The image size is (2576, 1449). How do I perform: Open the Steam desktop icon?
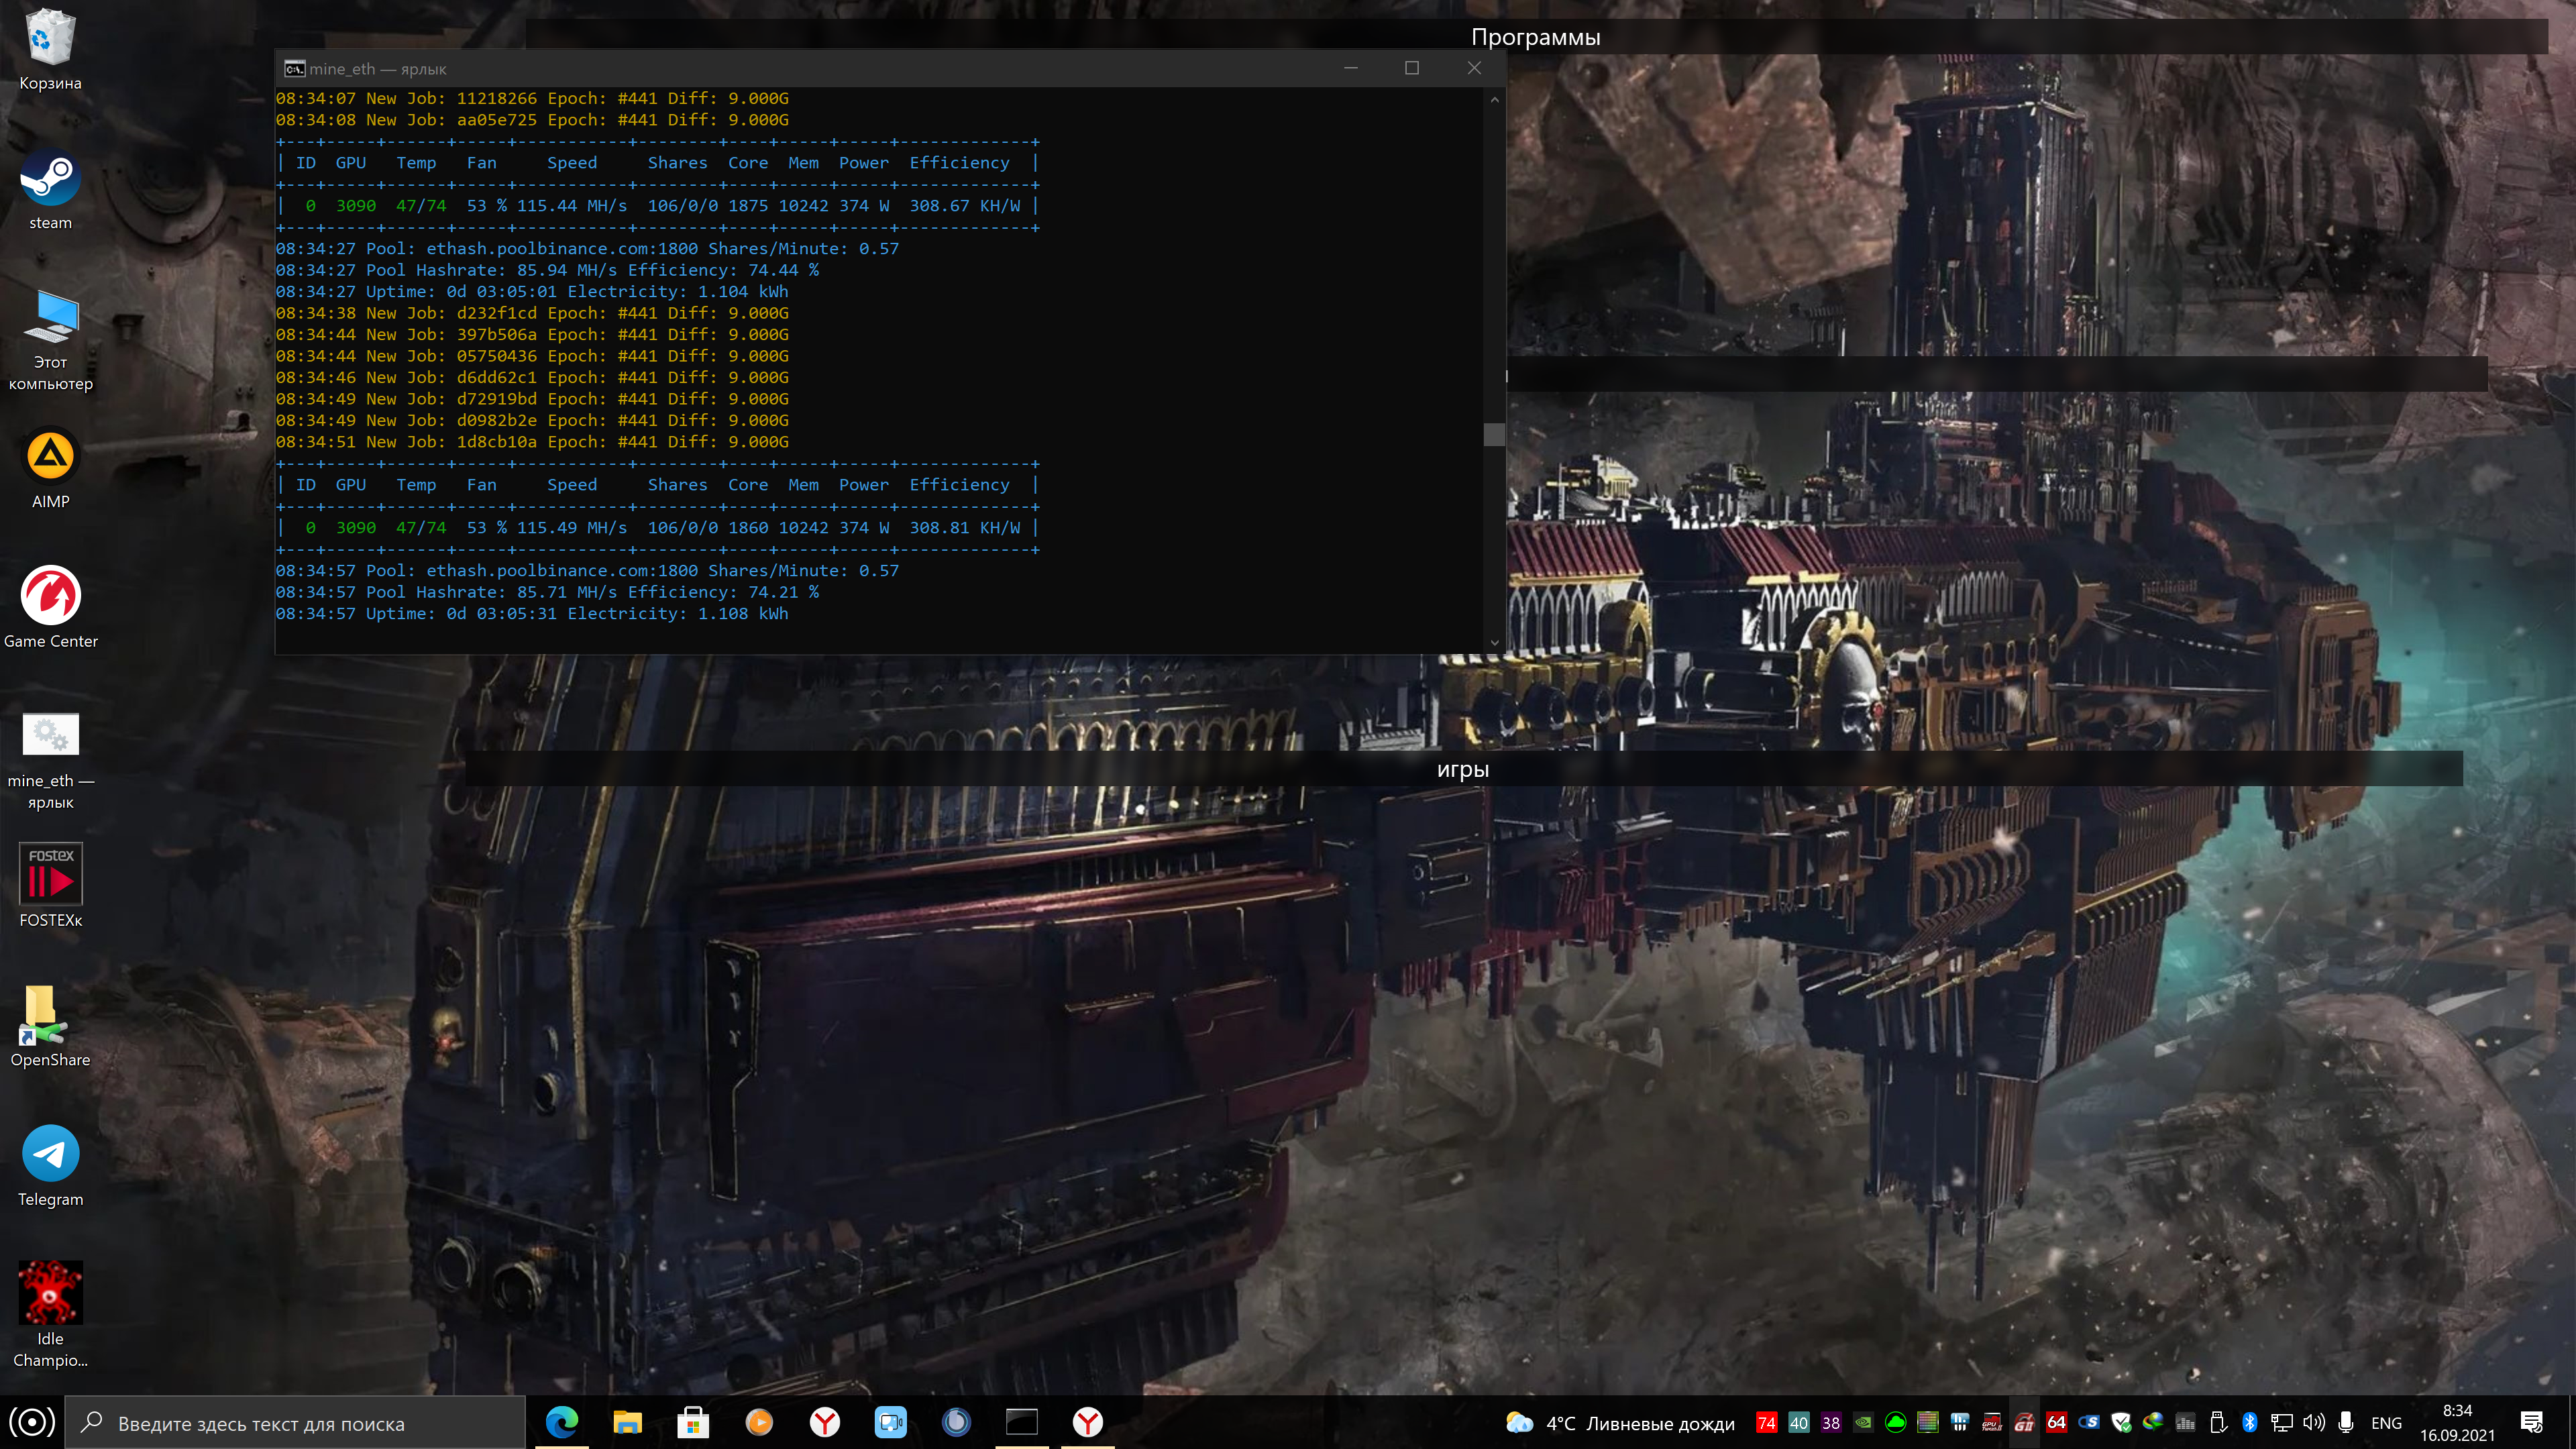[x=50, y=179]
